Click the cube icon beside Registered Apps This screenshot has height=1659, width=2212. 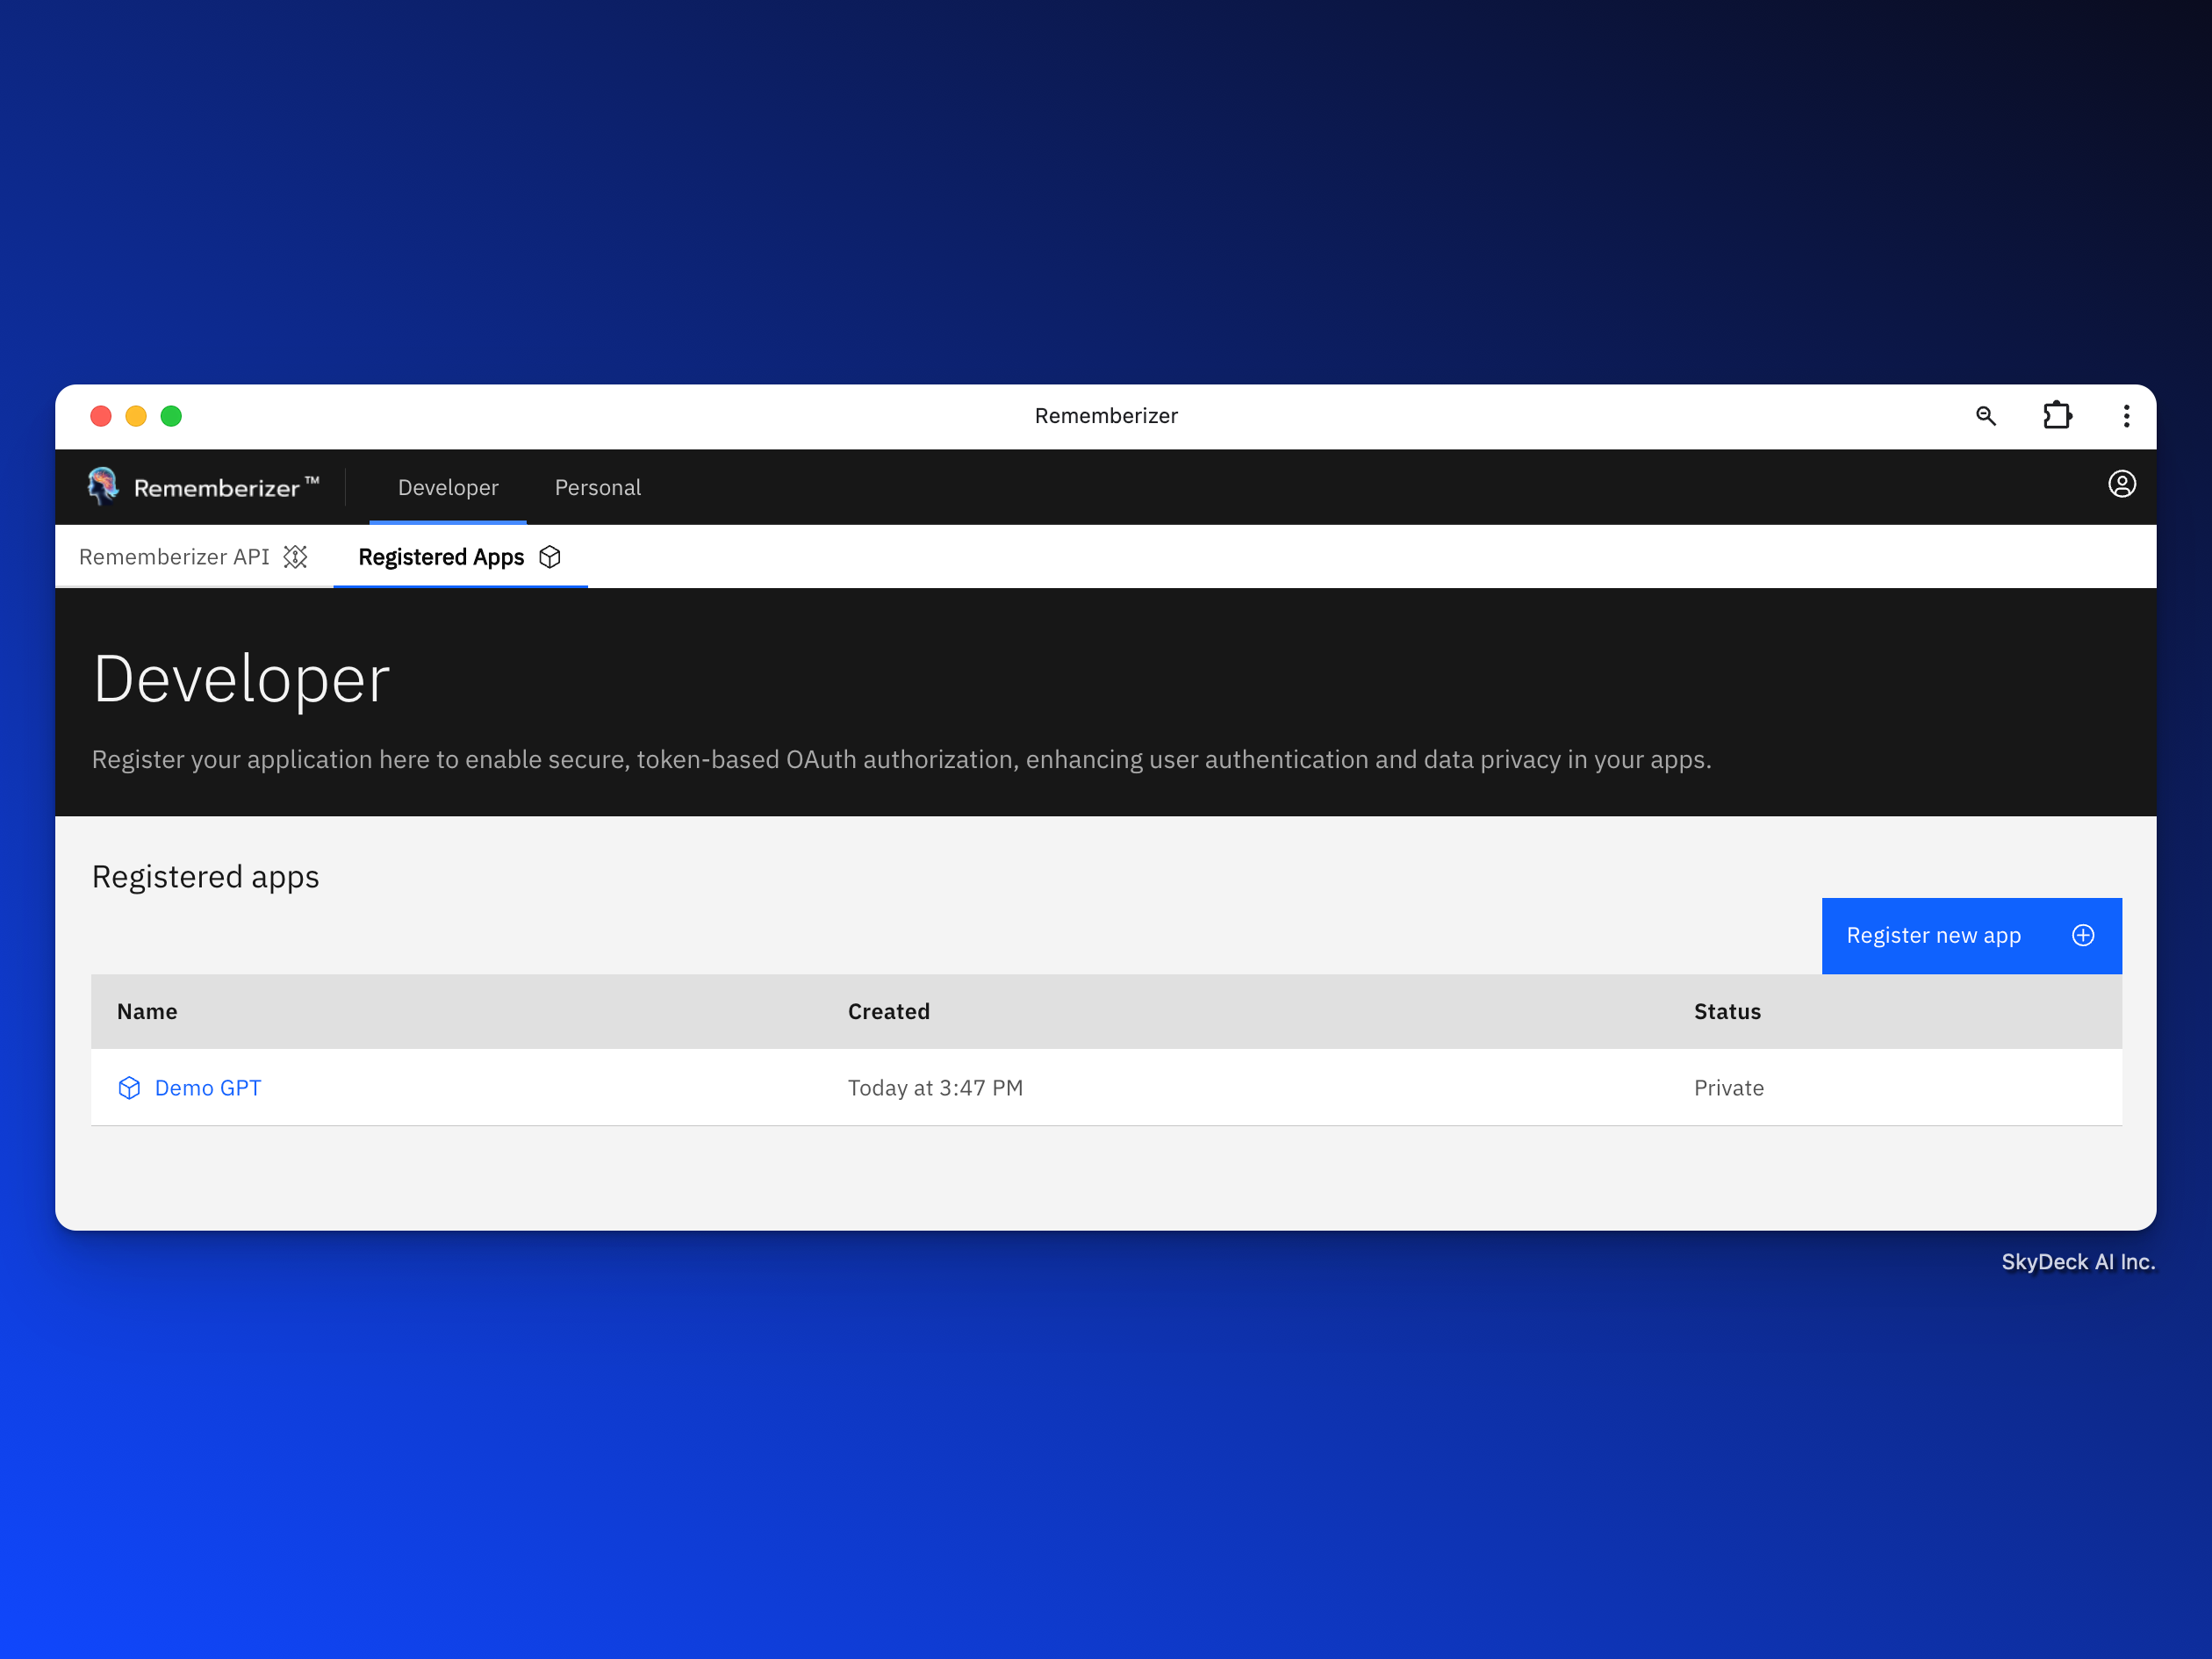point(550,557)
